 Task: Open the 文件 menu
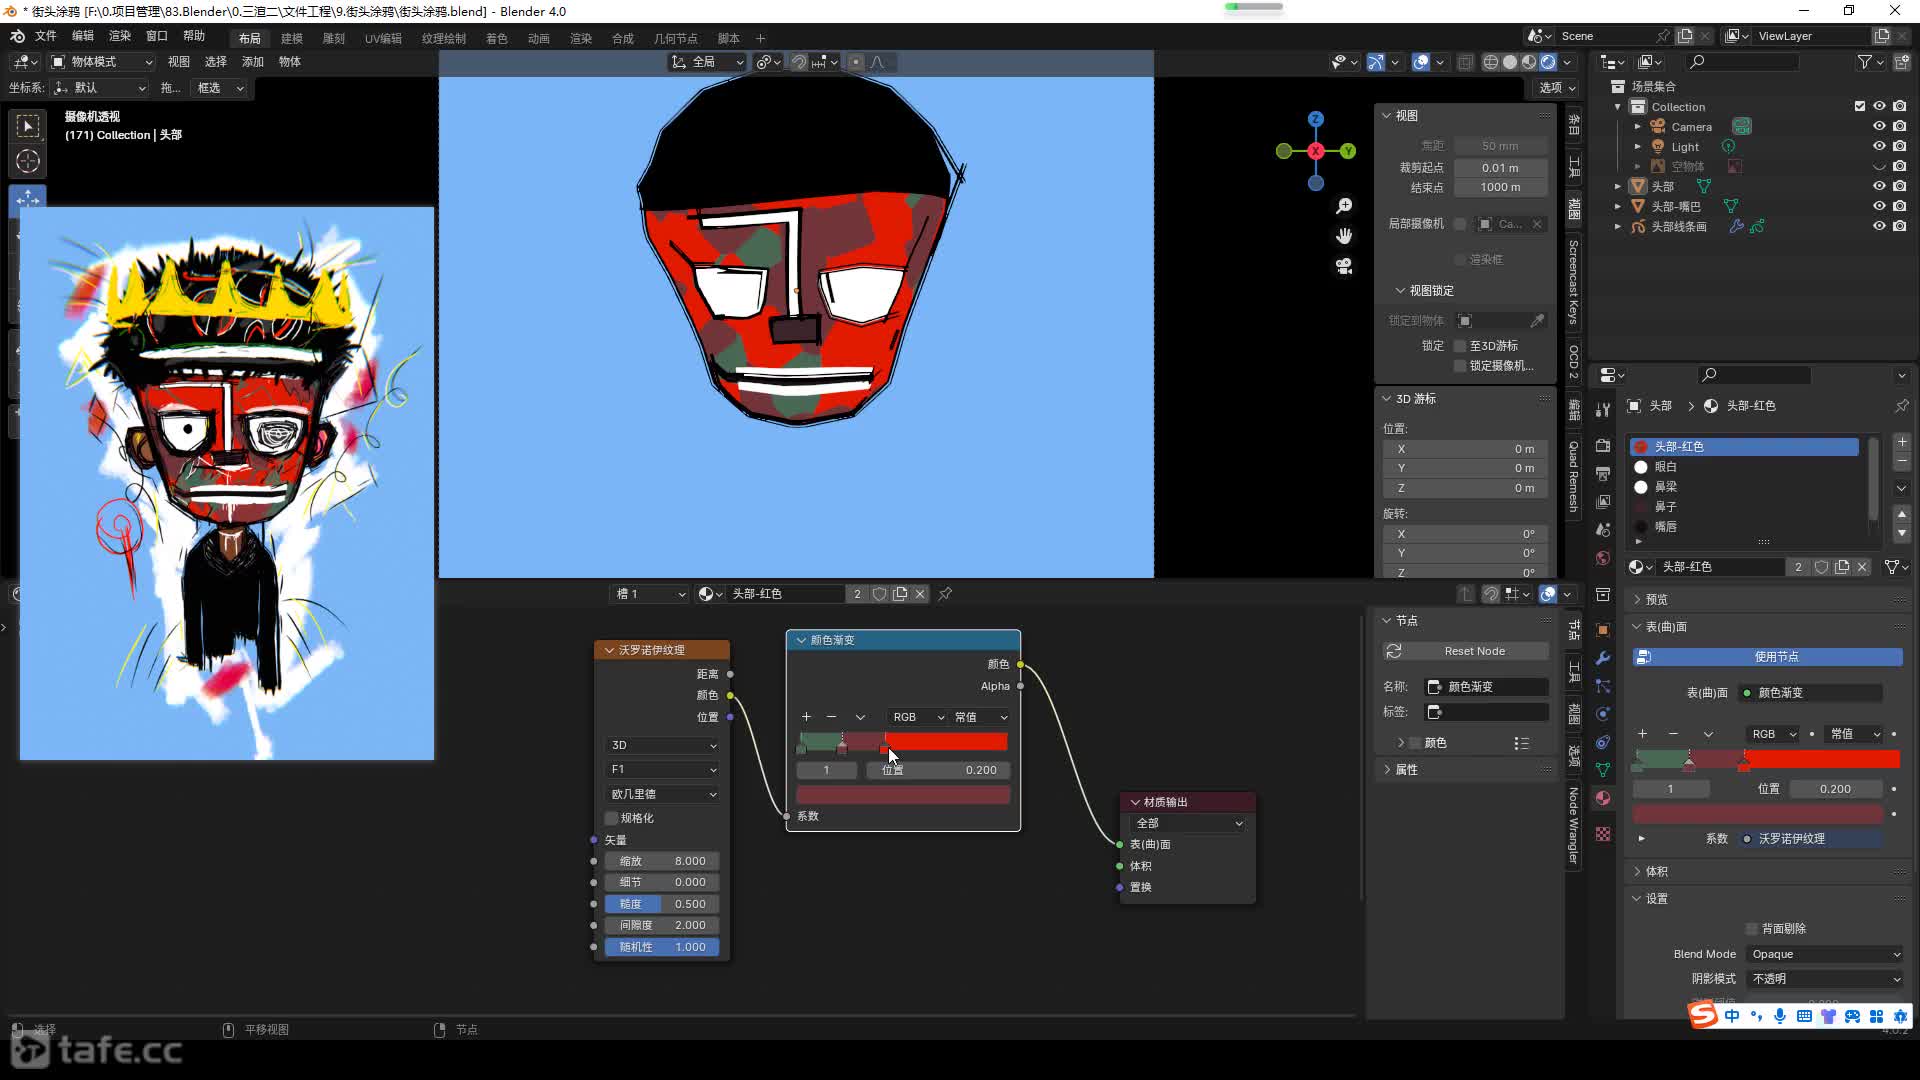[x=46, y=36]
